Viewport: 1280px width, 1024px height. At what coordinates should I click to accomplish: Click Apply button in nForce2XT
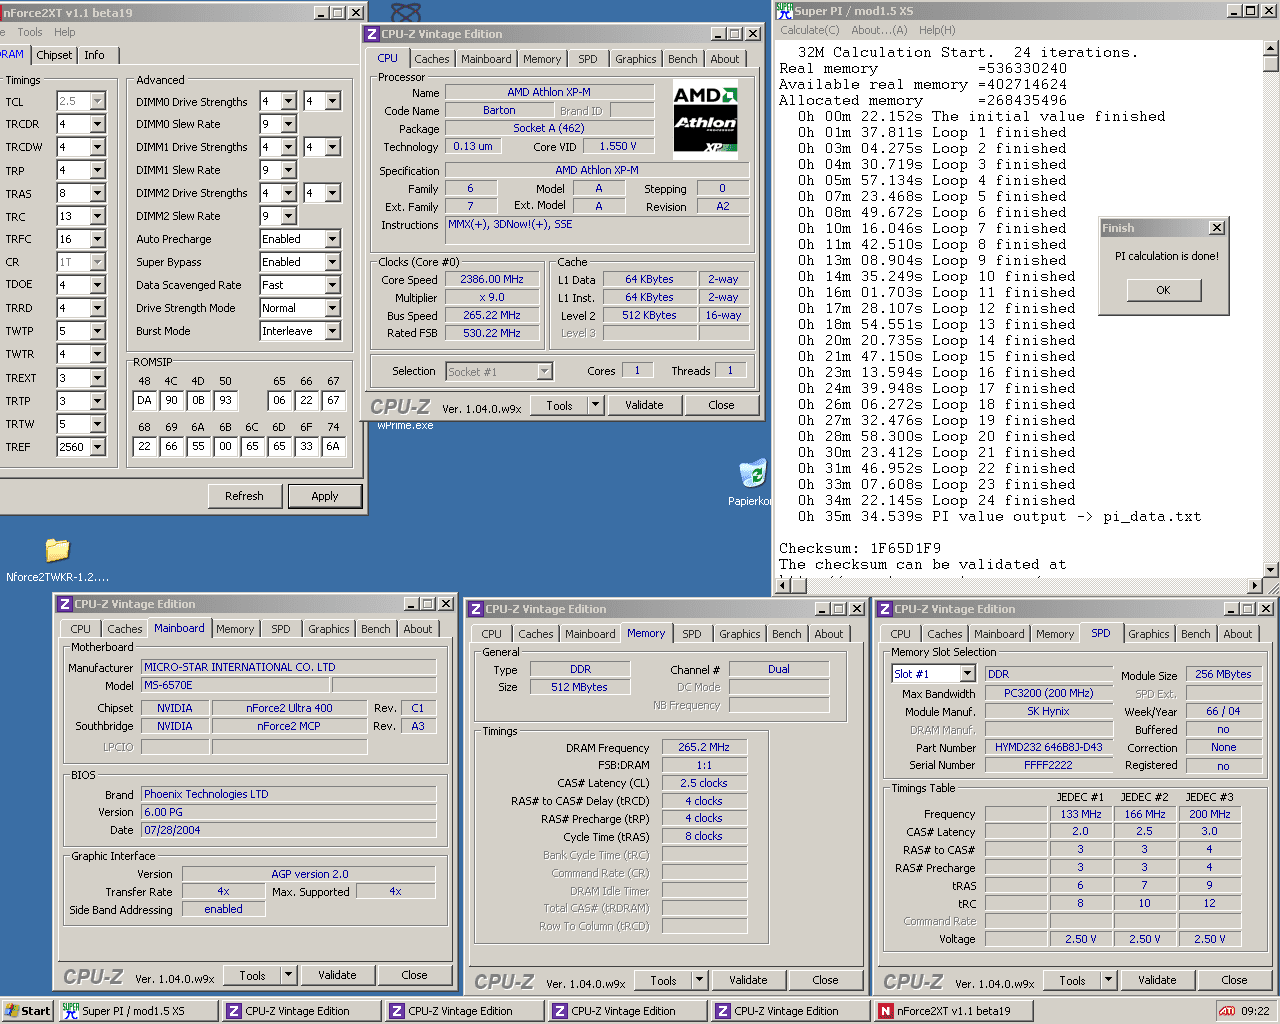pyautogui.click(x=325, y=496)
